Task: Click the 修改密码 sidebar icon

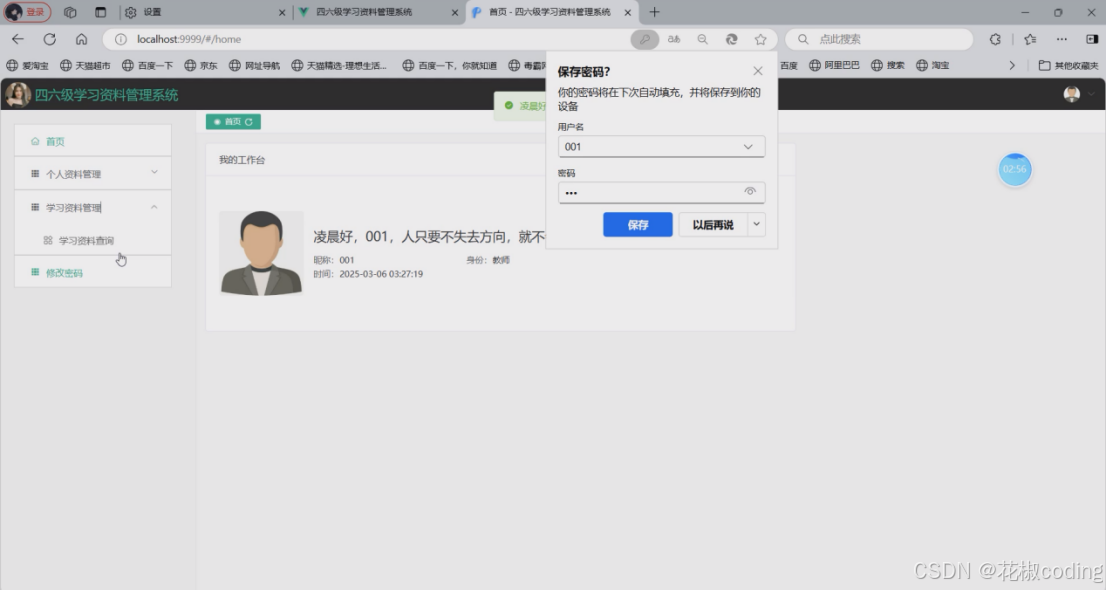Action: coord(34,272)
